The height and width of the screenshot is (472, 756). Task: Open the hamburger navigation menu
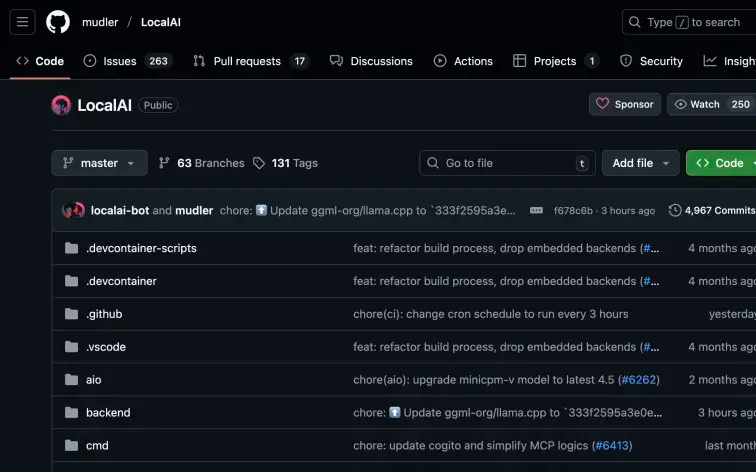pyautogui.click(x=23, y=22)
